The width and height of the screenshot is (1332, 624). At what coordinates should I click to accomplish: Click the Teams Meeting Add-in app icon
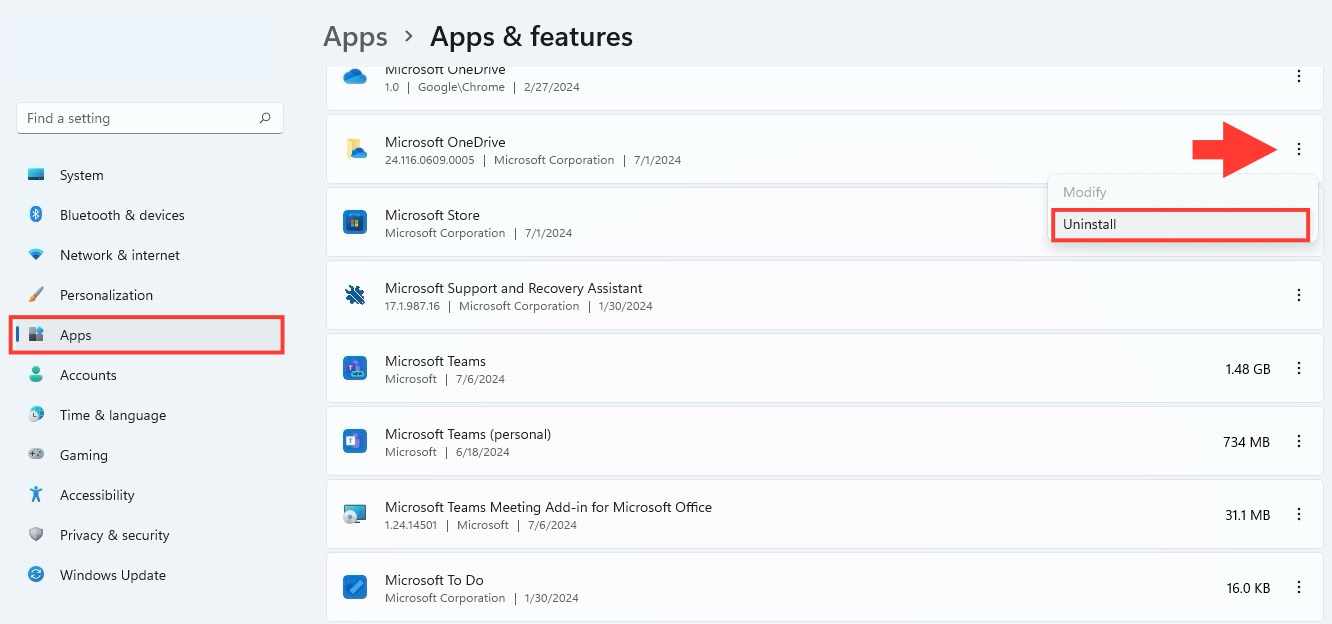(x=355, y=514)
